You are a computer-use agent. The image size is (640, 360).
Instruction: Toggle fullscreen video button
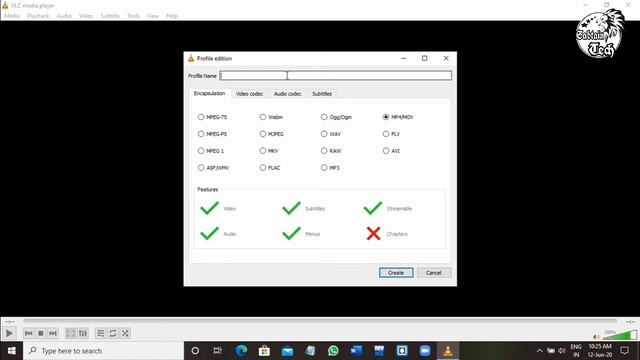[71, 333]
